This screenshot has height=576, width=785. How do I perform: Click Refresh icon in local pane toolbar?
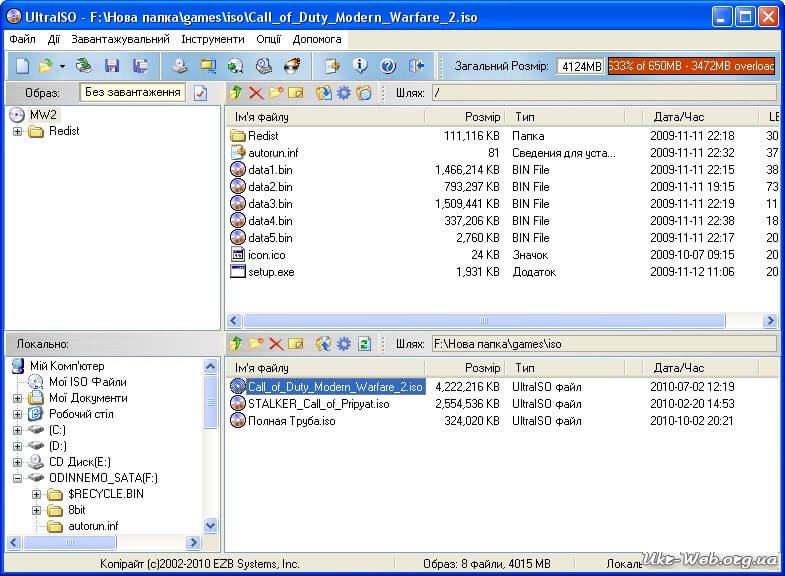364,344
